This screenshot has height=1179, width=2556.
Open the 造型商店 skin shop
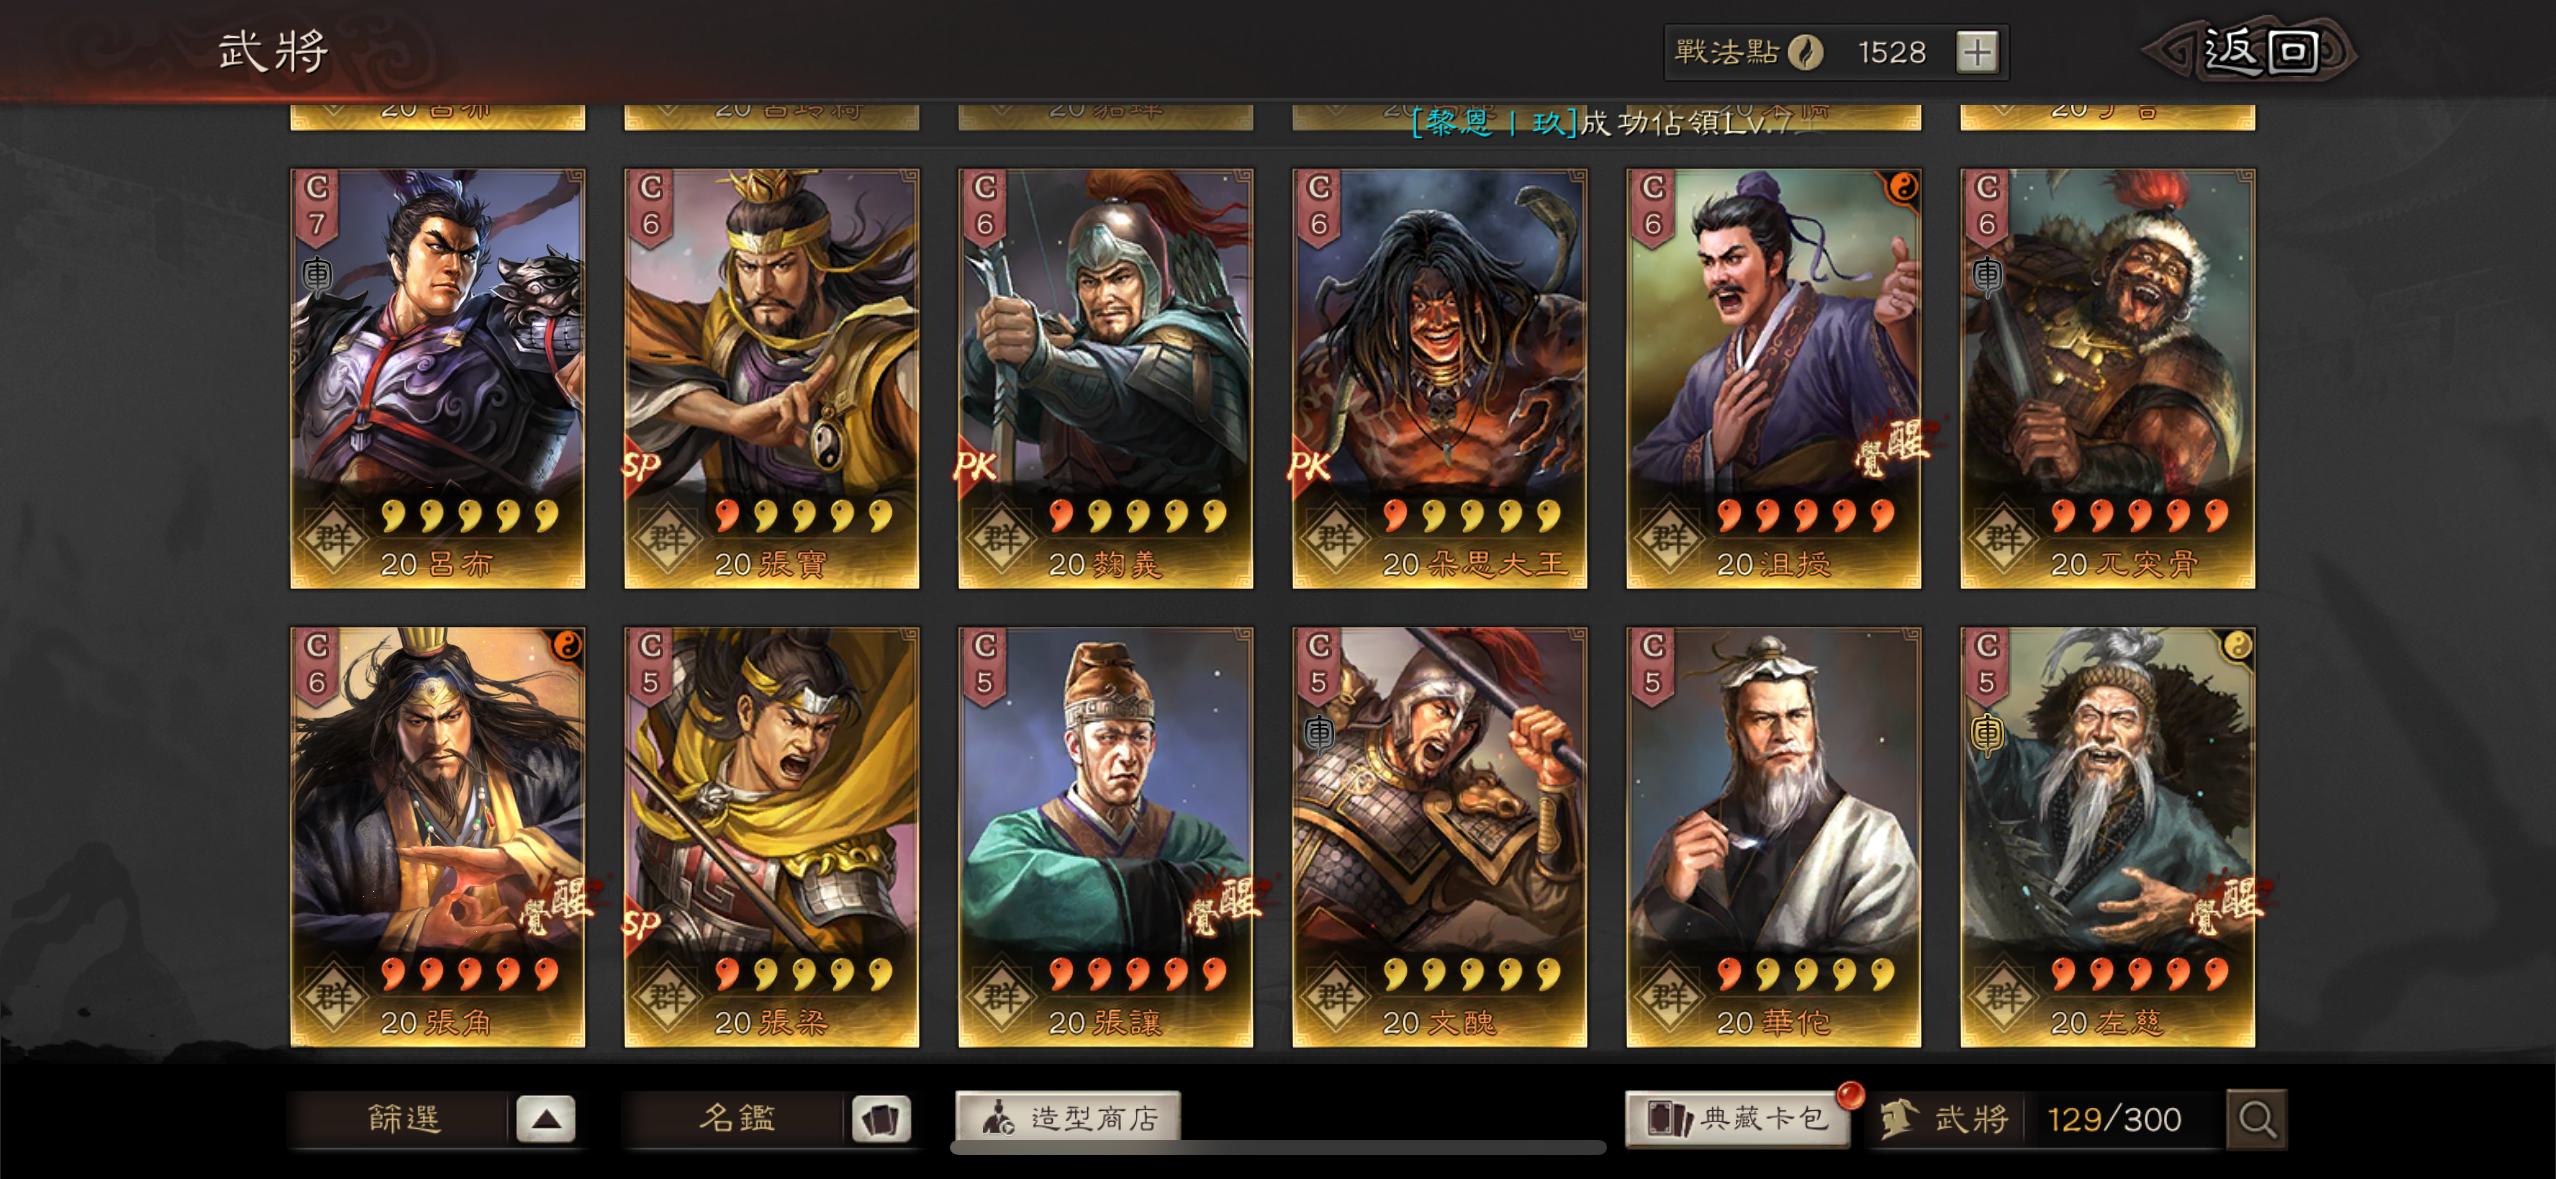(1068, 1116)
